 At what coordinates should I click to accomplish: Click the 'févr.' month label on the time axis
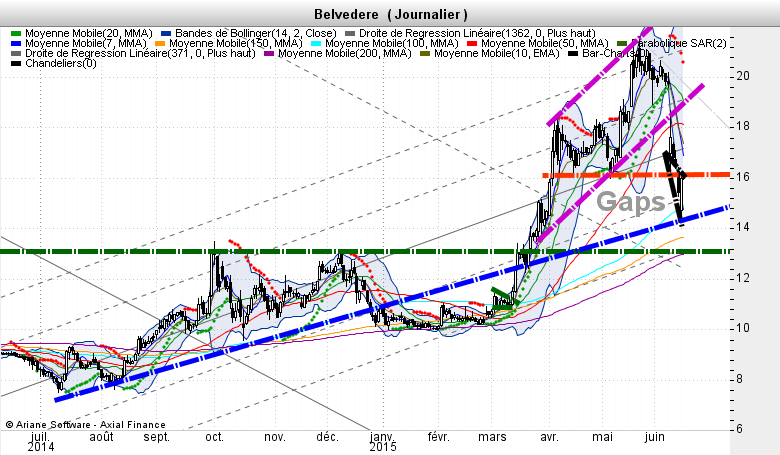(x=439, y=437)
